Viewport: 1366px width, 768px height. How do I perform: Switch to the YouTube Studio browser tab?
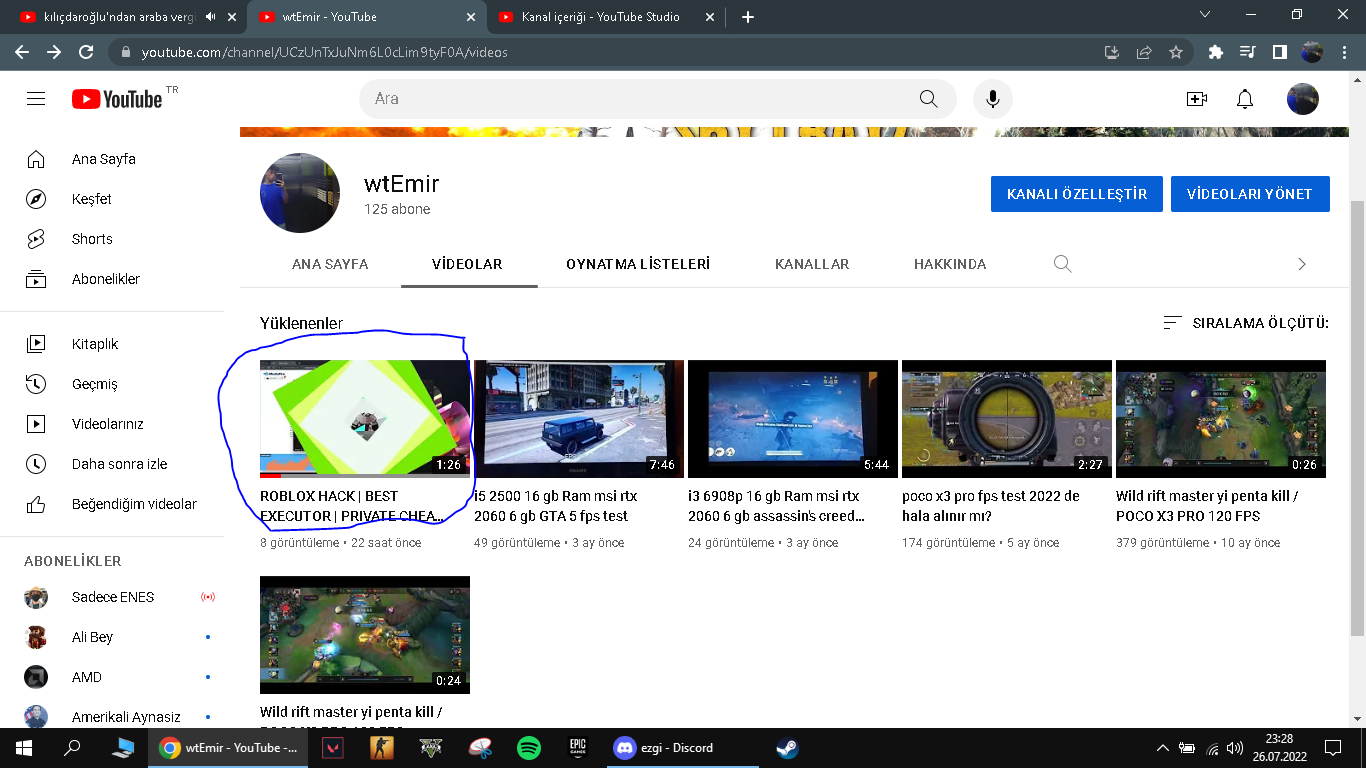[604, 17]
